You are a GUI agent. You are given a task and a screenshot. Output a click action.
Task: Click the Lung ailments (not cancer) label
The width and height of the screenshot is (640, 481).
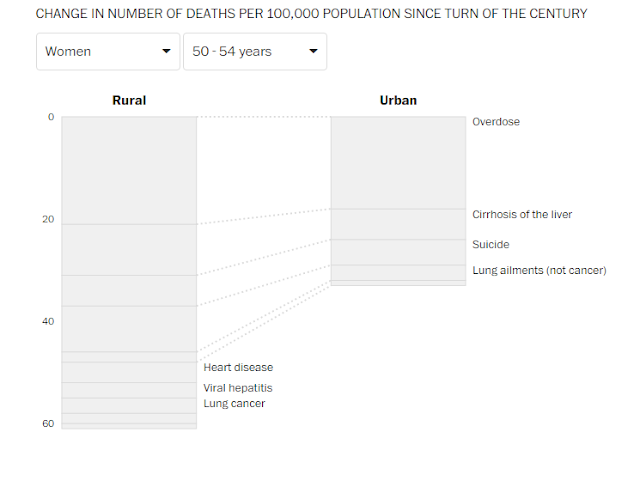[539, 270]
